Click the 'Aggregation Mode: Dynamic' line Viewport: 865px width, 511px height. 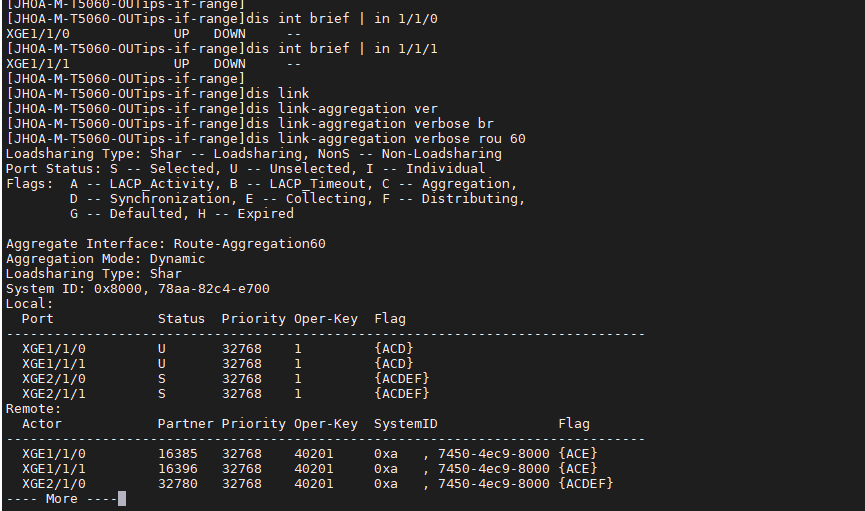tap(105, 259)
